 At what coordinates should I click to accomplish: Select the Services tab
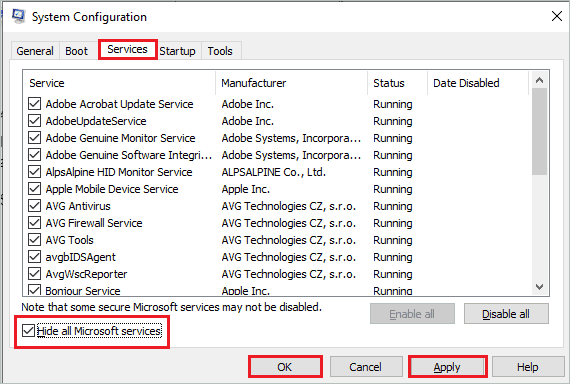[x=127, y=49]
